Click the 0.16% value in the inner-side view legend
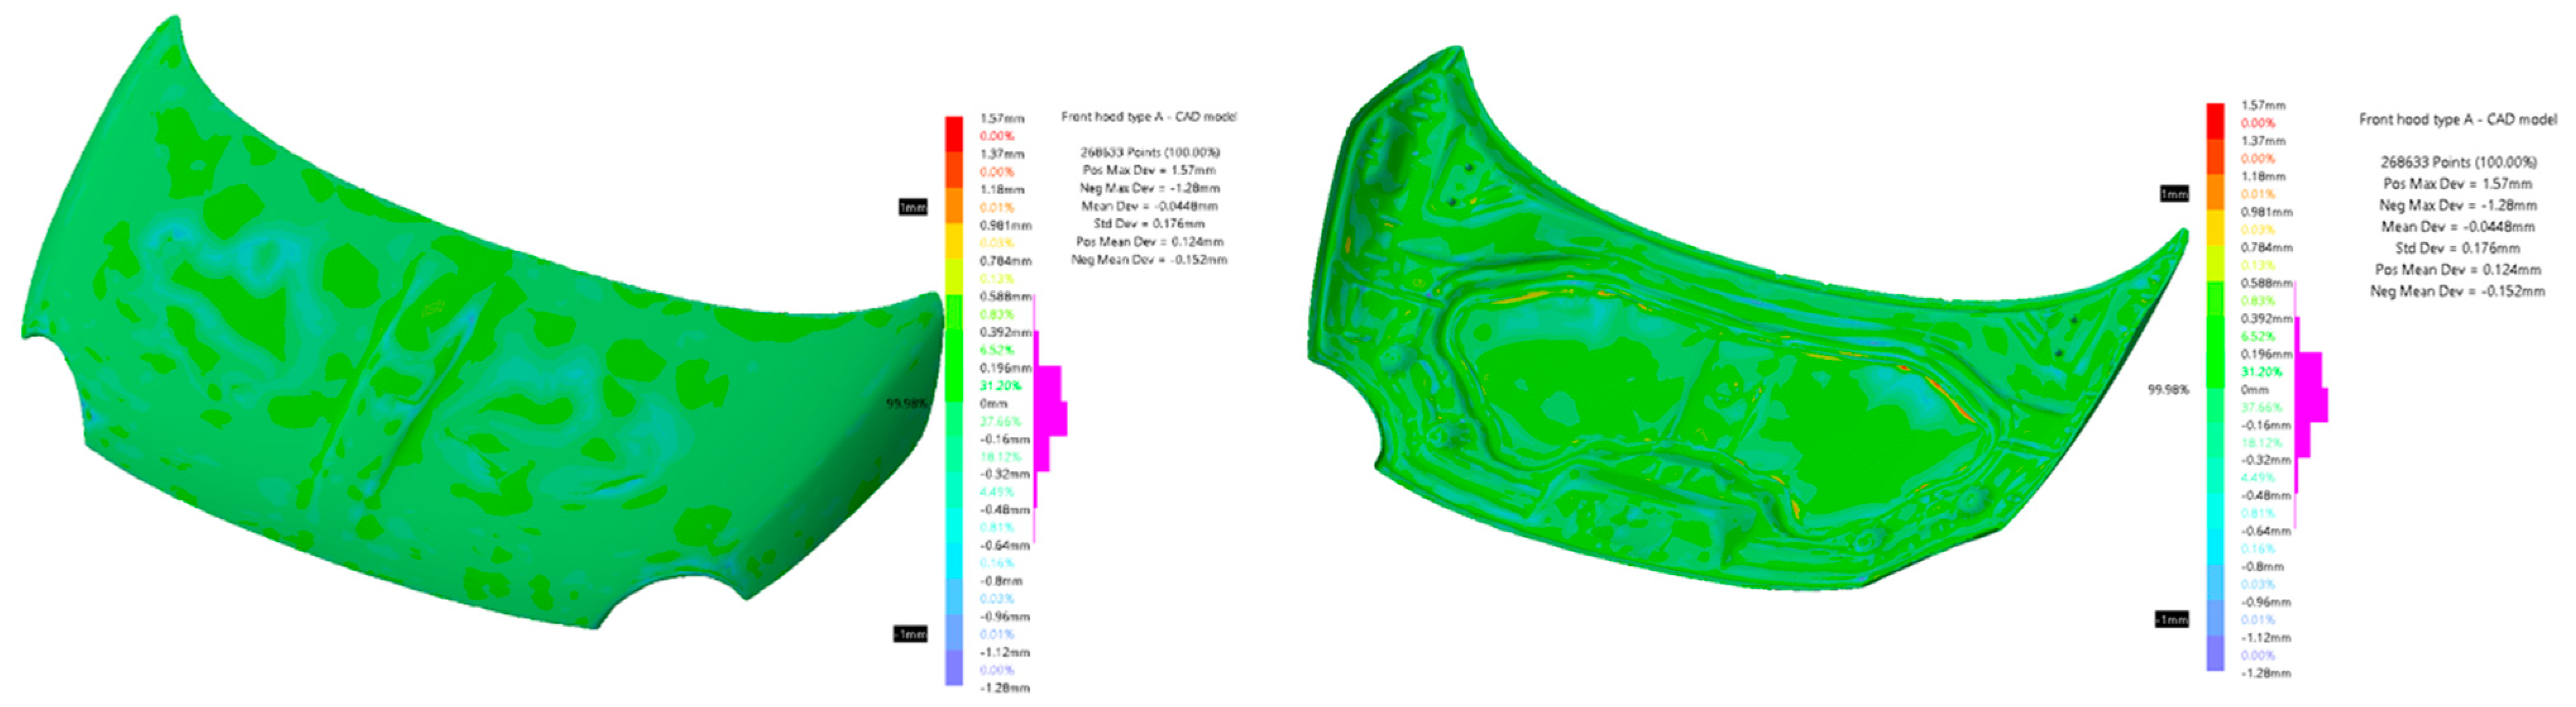This screenshot has width=2576, height=707. (x=2259, y=549)
